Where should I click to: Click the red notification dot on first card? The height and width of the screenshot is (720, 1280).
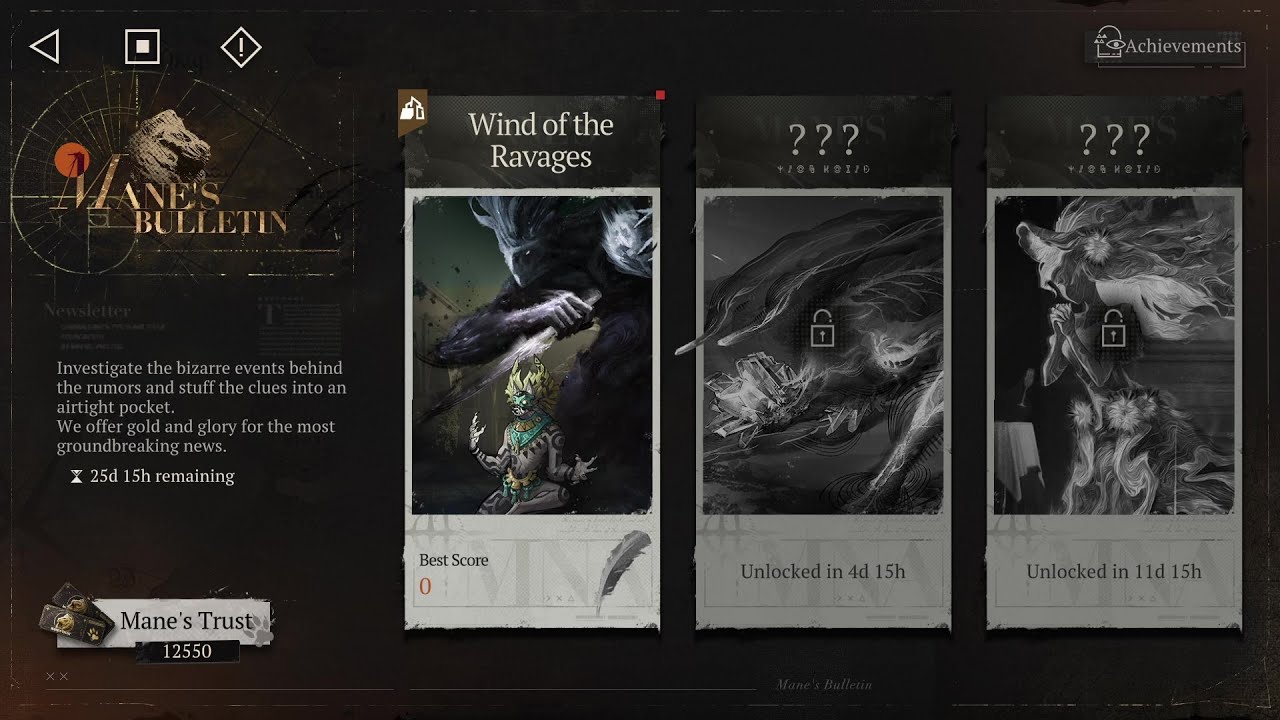point(660,95)
